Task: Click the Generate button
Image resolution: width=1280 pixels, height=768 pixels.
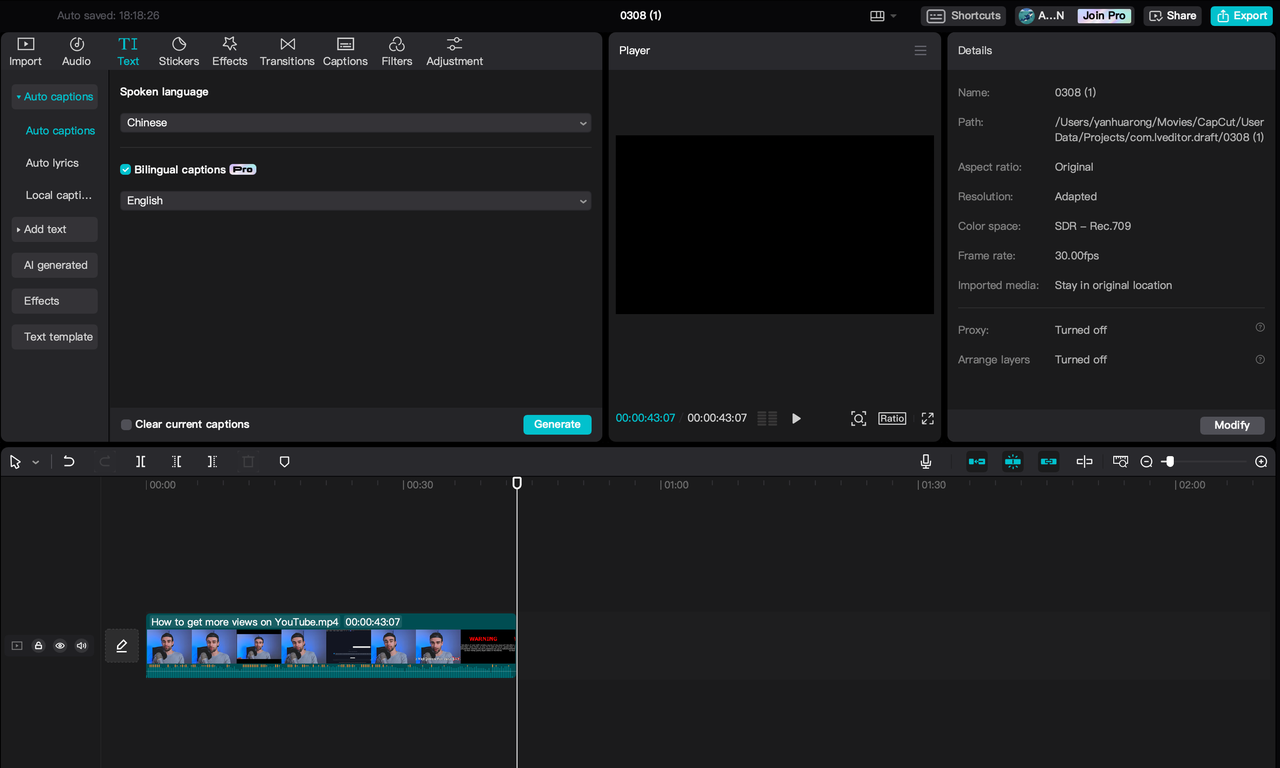Action: (557, 424)
